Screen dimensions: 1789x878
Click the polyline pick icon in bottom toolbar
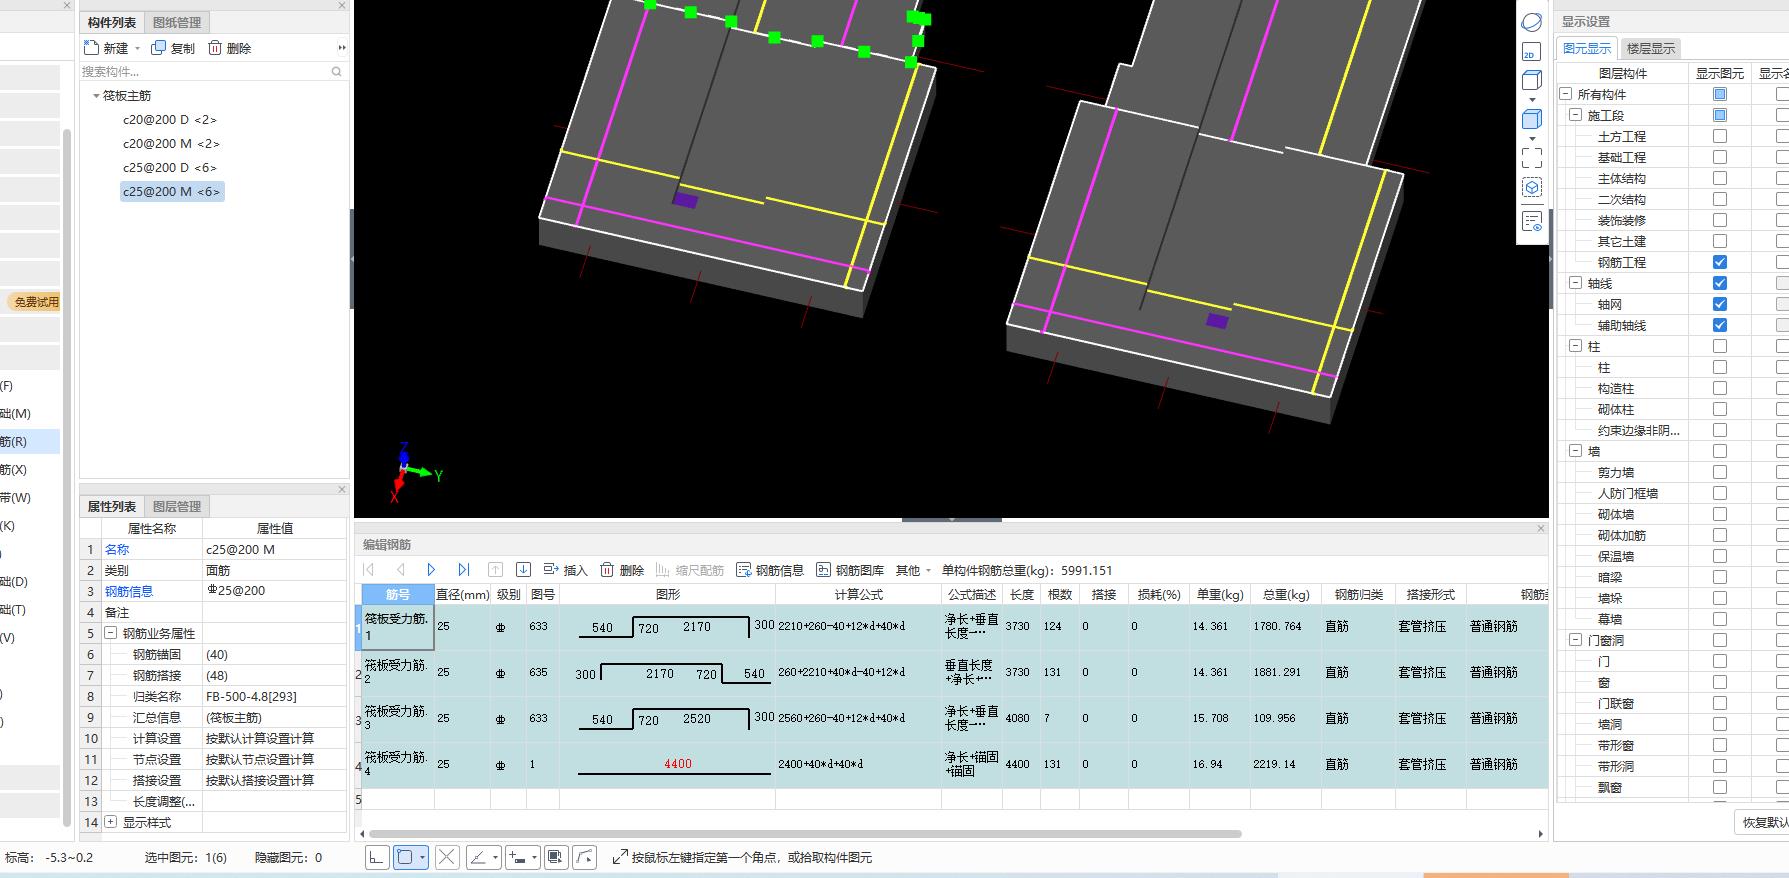coord(586,857)
